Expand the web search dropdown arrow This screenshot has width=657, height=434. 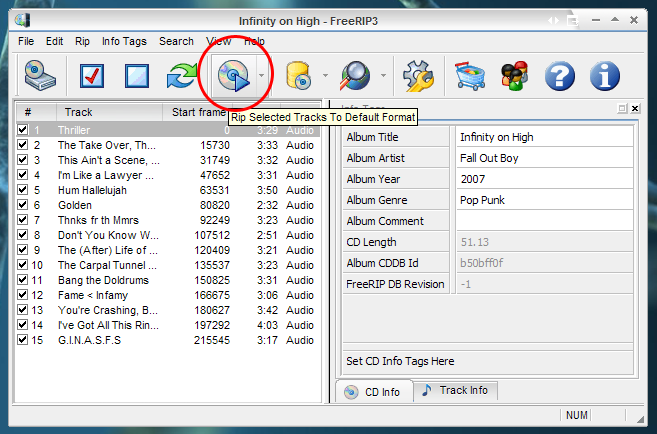[x=383, y=75]
